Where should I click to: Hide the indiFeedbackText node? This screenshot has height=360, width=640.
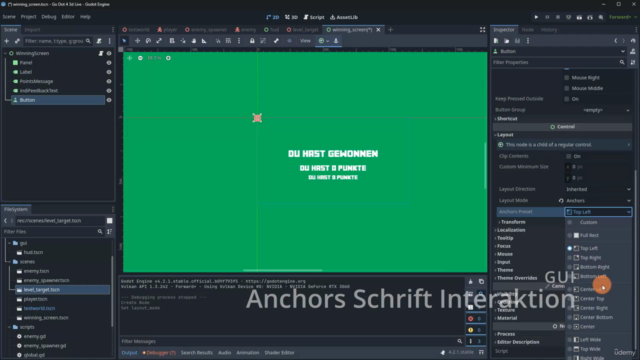109,91
